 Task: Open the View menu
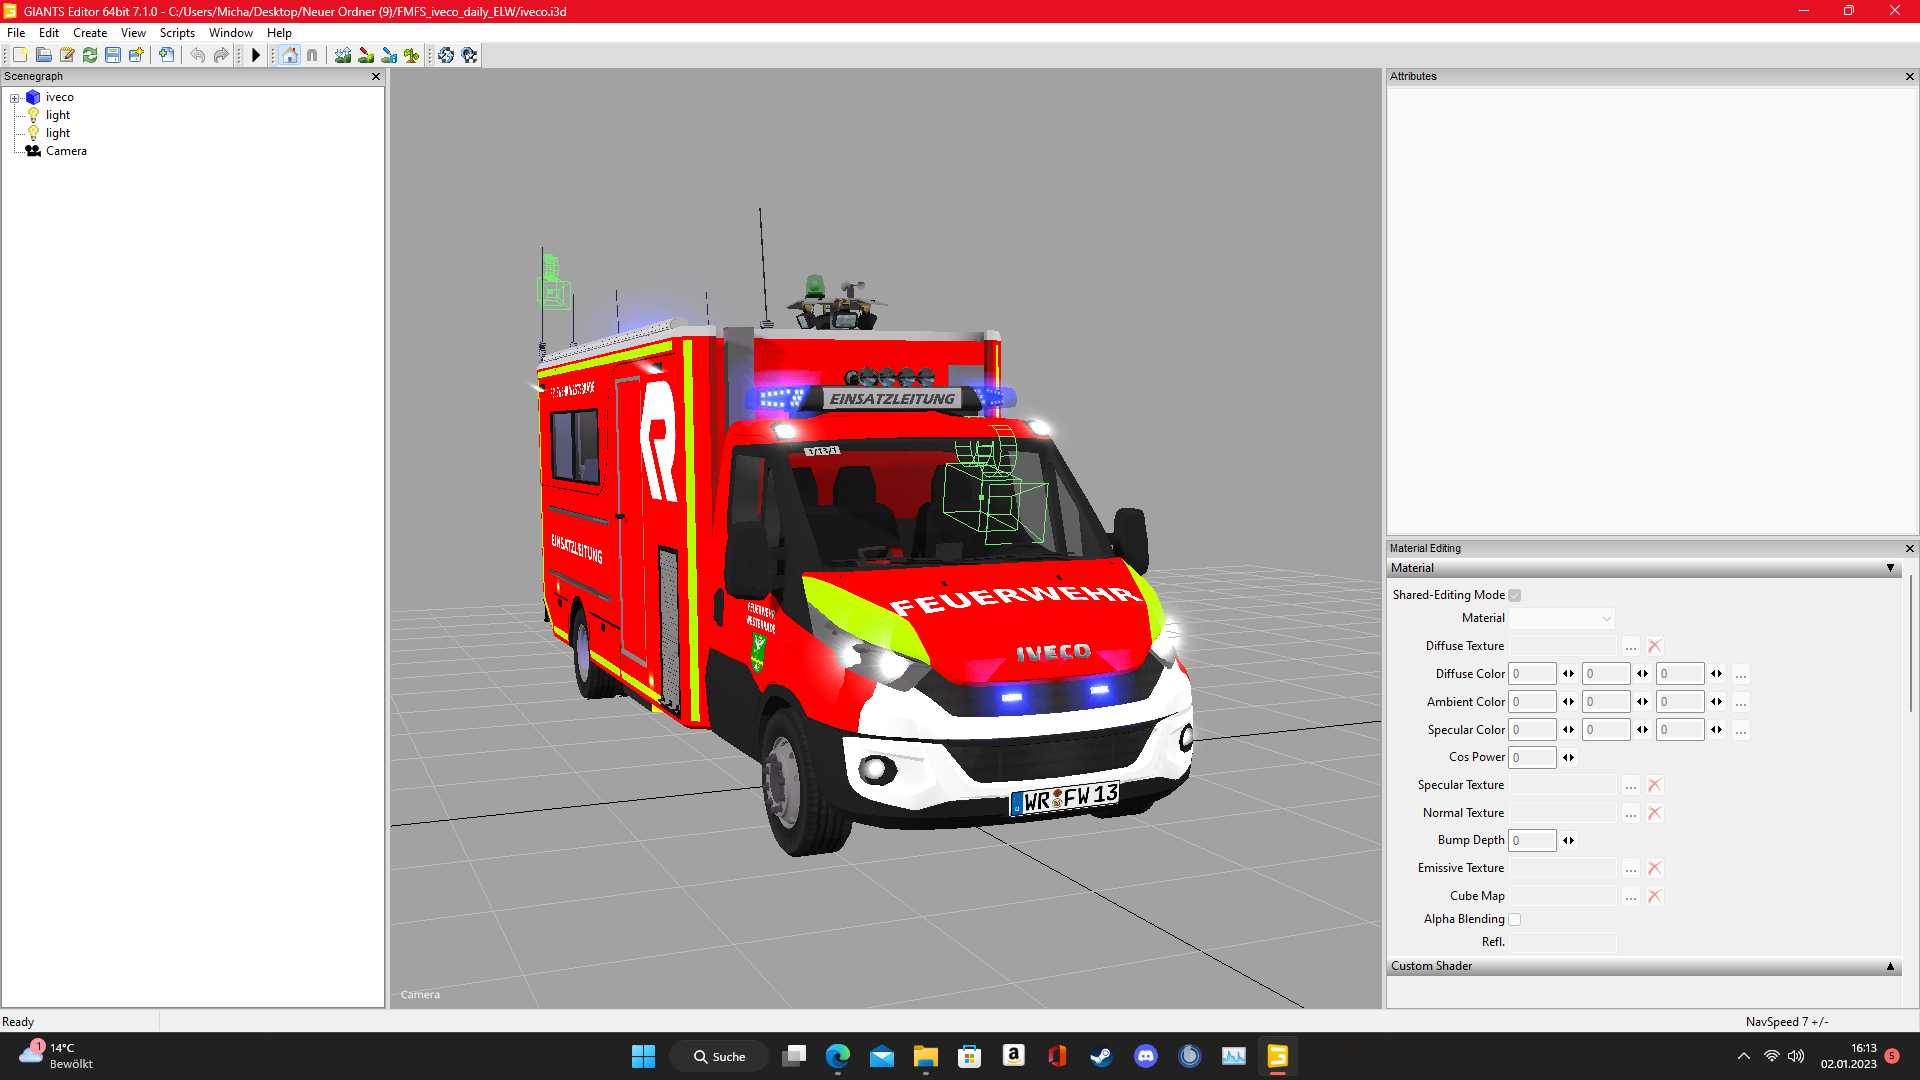[133, 33]
